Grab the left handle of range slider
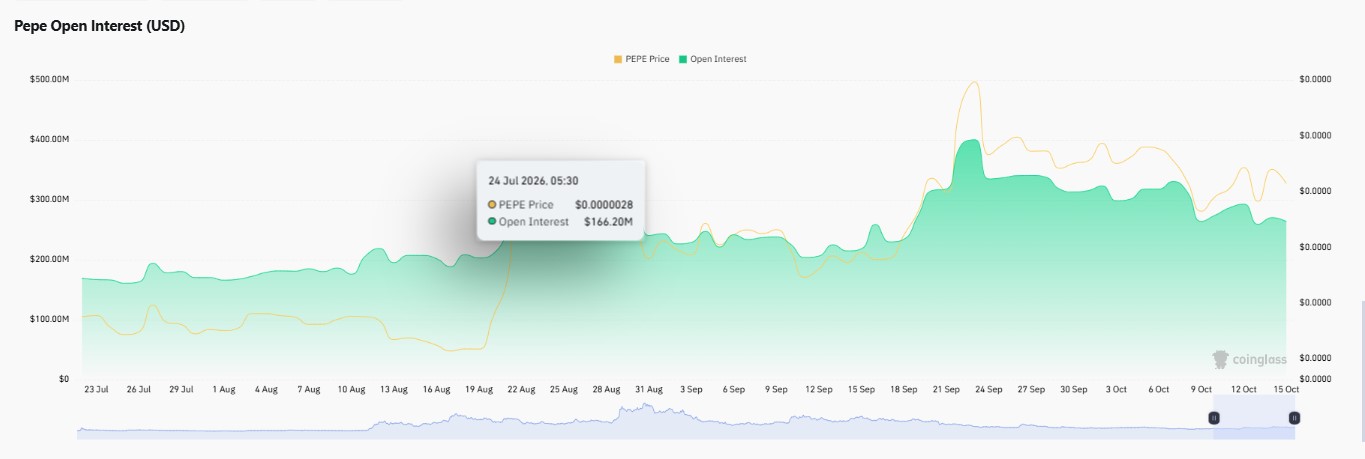The image size is (1365, 459). (1215, 418)
